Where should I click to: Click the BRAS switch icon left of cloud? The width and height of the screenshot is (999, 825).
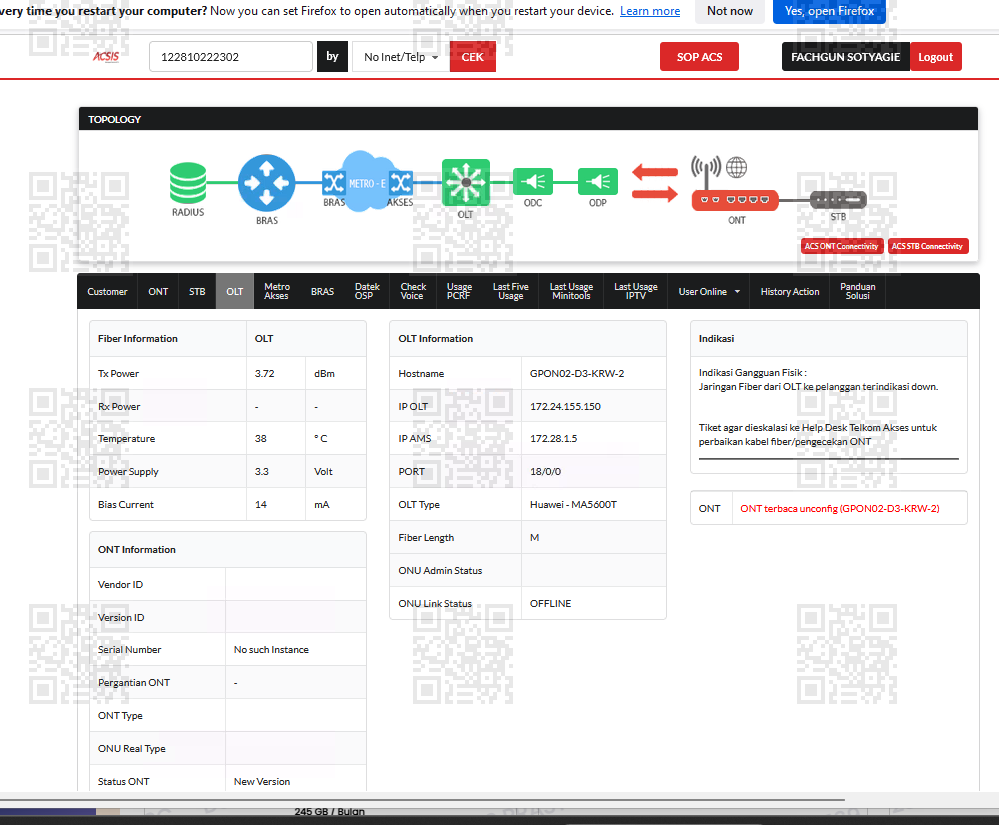click(x=334, y=183)
